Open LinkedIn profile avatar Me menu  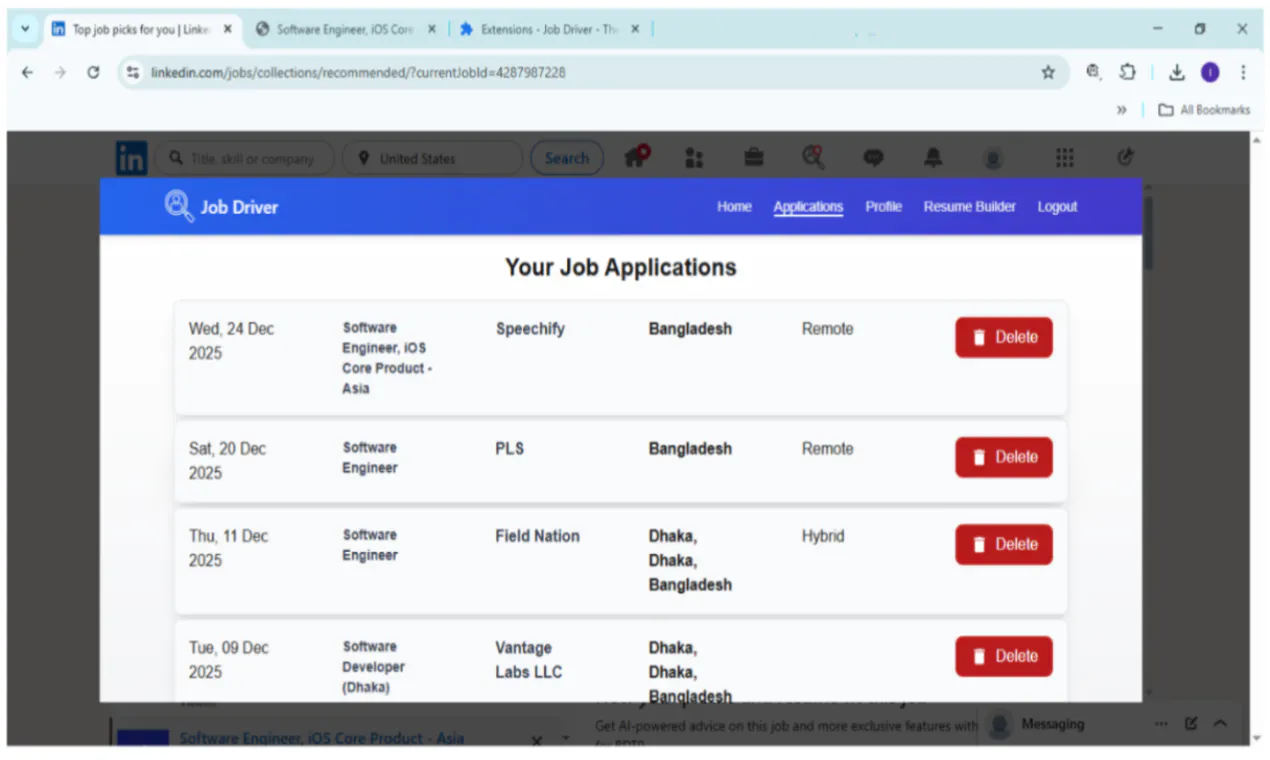[992, 158]
